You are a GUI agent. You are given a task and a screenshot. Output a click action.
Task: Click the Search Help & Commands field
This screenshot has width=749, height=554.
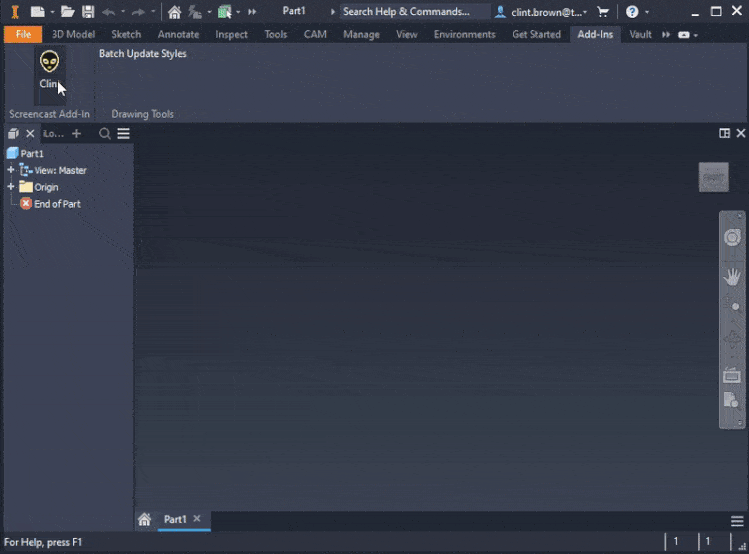point(412,12)
